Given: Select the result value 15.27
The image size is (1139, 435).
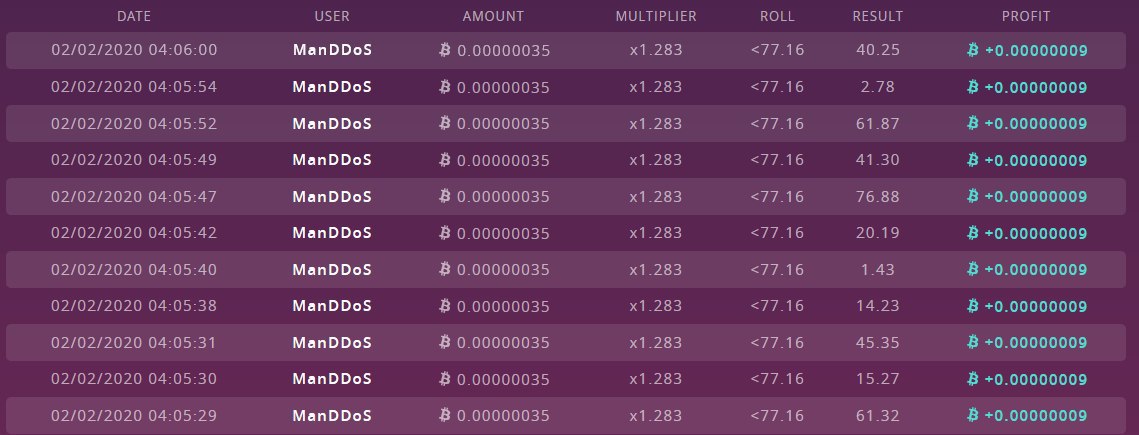Looking at the screenshot, I should click(877, 379).
